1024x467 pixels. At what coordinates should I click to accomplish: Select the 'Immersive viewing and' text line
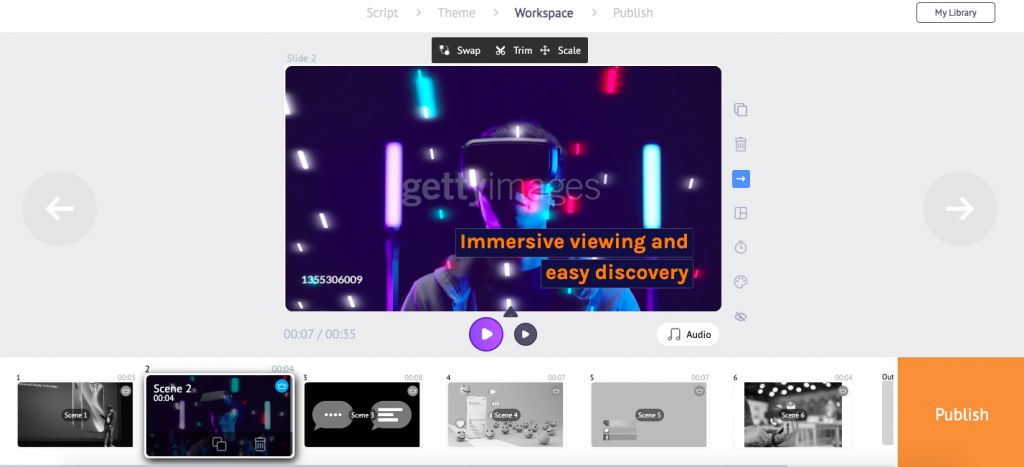[x=574, y=242]
